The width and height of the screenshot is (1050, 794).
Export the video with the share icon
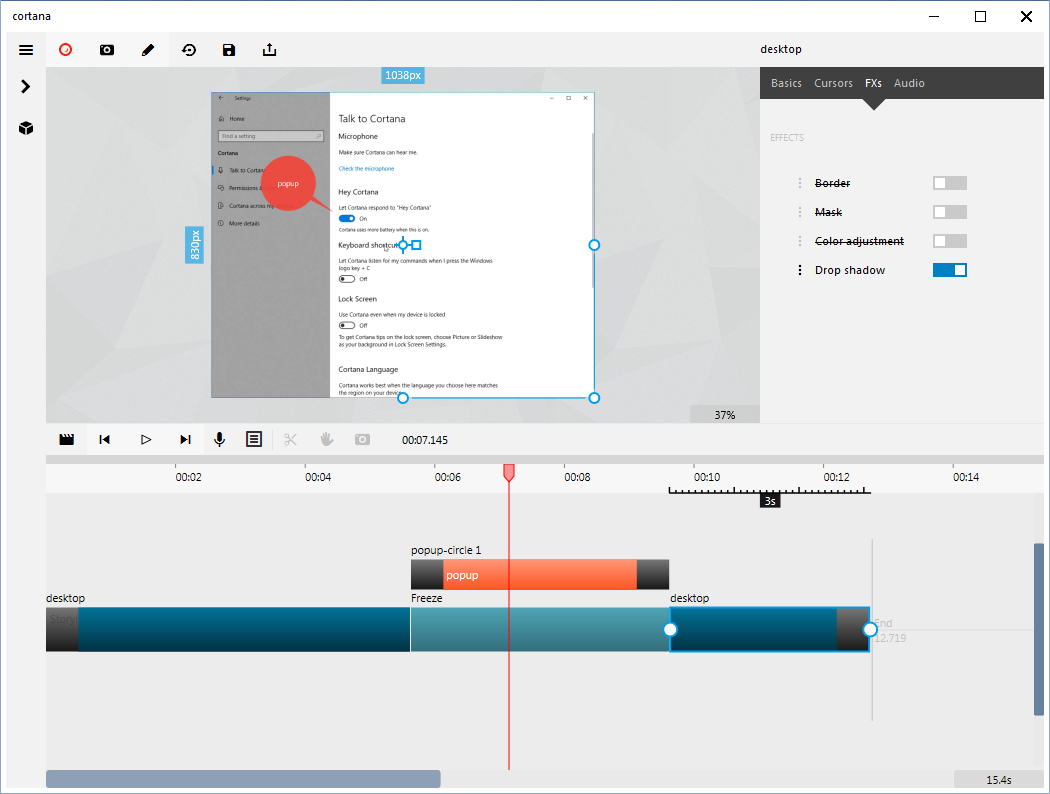(x=269, y=50)
